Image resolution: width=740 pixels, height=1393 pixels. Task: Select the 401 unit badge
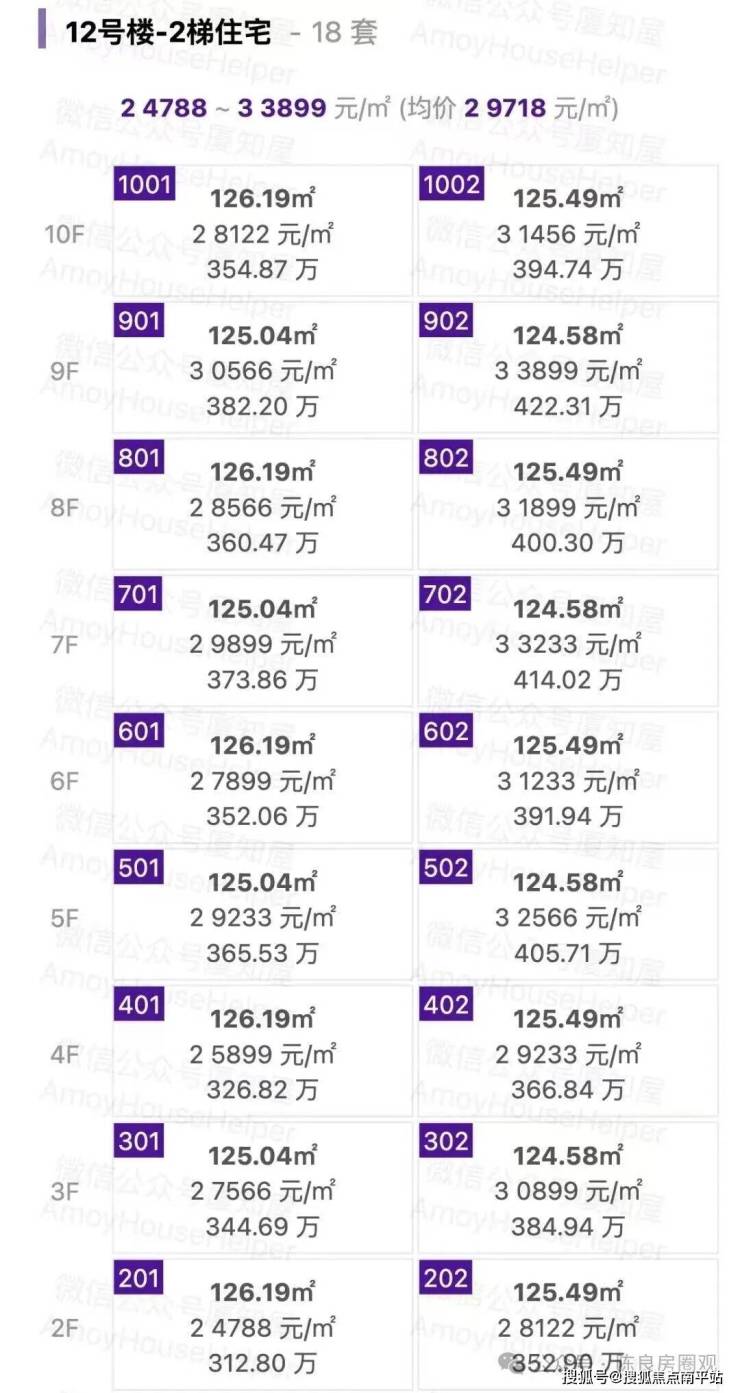click(139, 1004)
